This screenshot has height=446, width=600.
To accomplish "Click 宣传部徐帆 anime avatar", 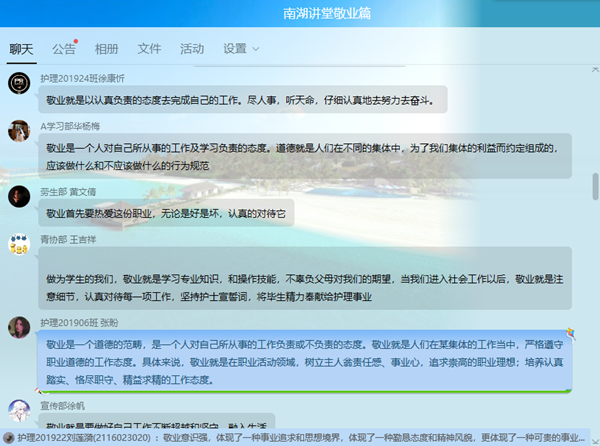I will pyautogui.click(x=17, y=411).
